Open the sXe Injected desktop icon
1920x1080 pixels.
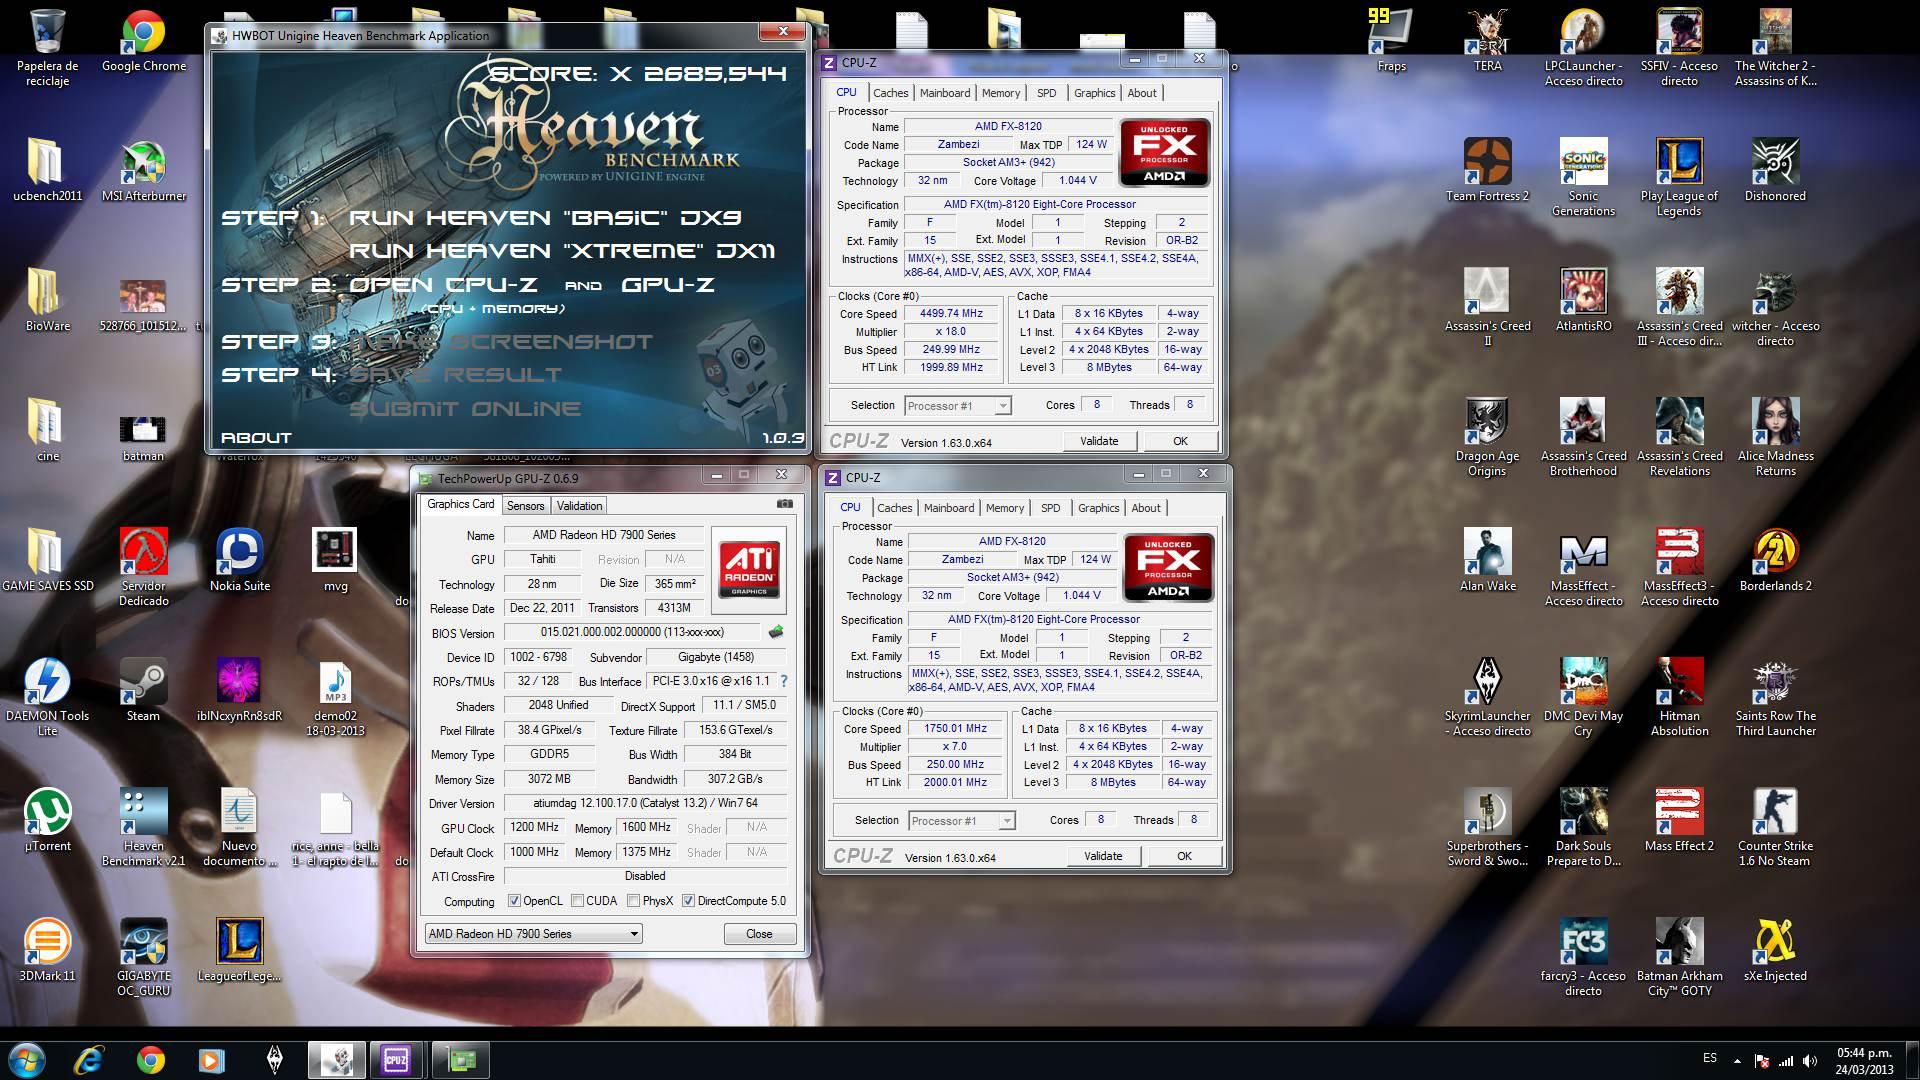1775,950
